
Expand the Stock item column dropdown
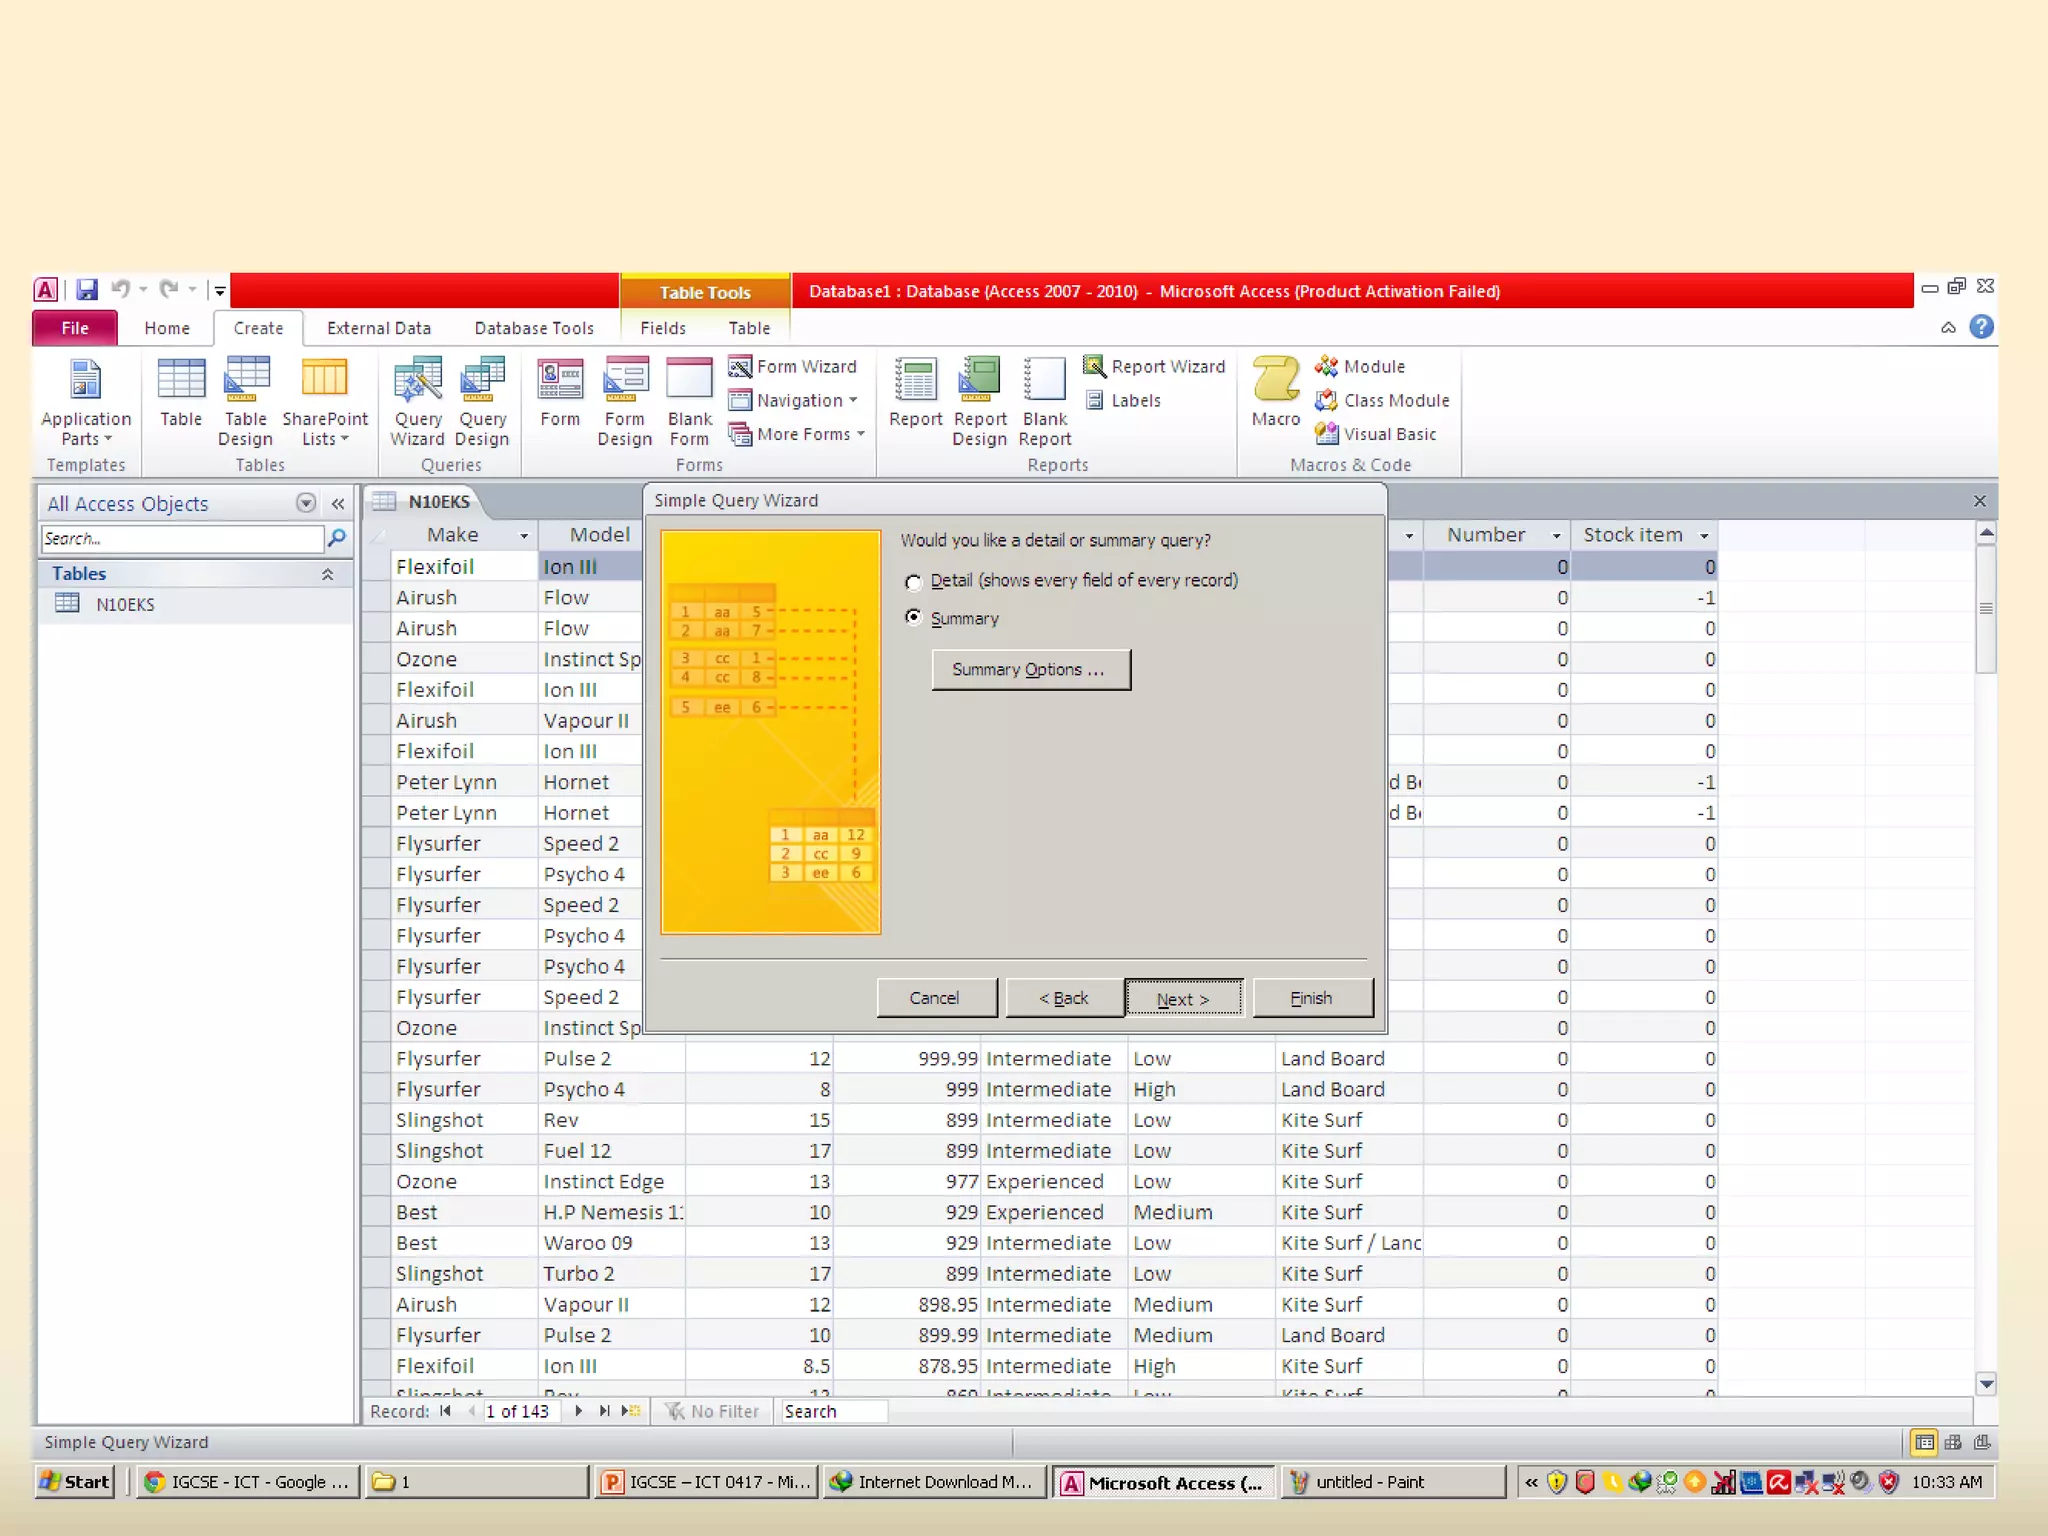(1704, 536)
